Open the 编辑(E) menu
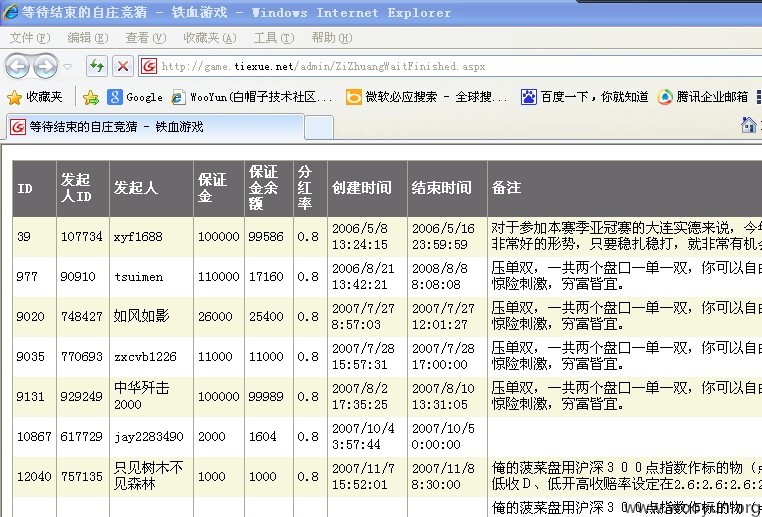Screen dimensions: 762x517 coord(87,38)
